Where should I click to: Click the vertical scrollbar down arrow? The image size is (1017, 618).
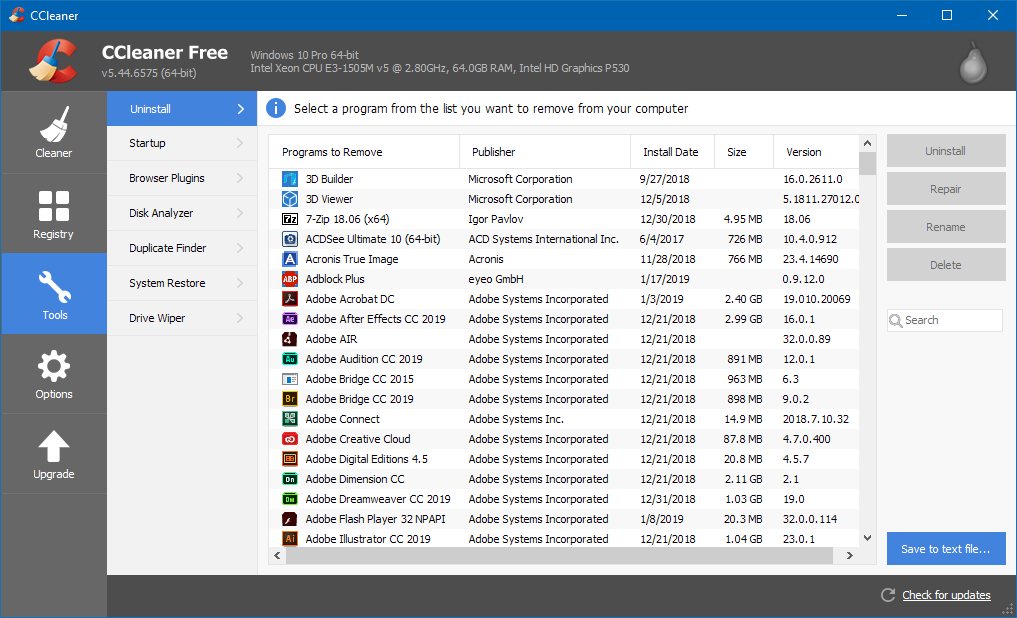coord(867,538)
